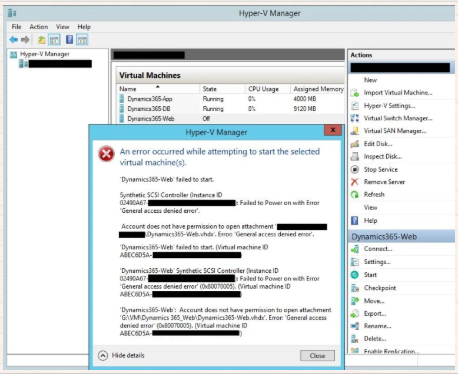Open the File menu
Viewport: 458px width, 374px height.
coord(16,27)
